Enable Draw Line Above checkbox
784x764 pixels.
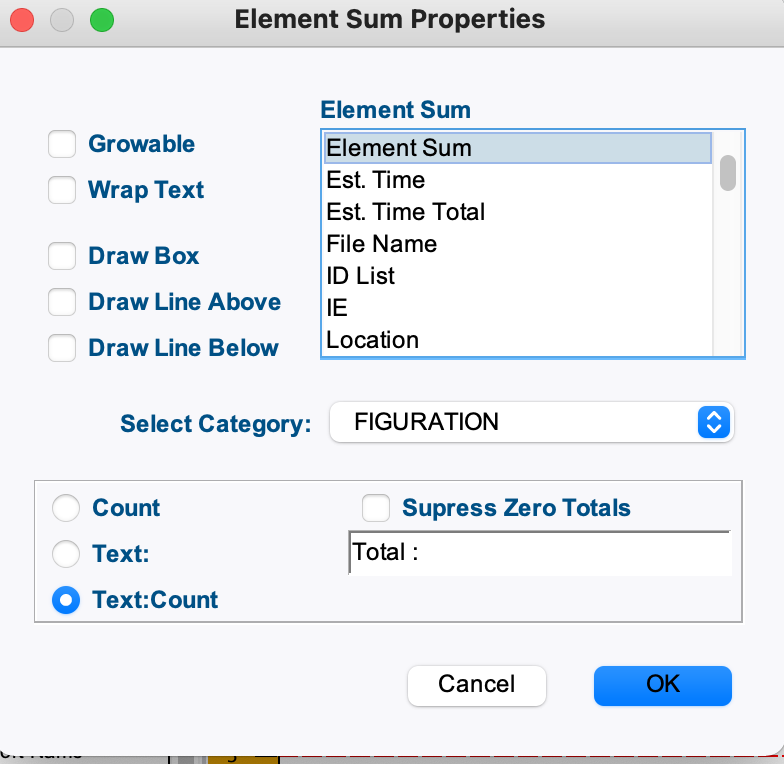click(62, 302)
